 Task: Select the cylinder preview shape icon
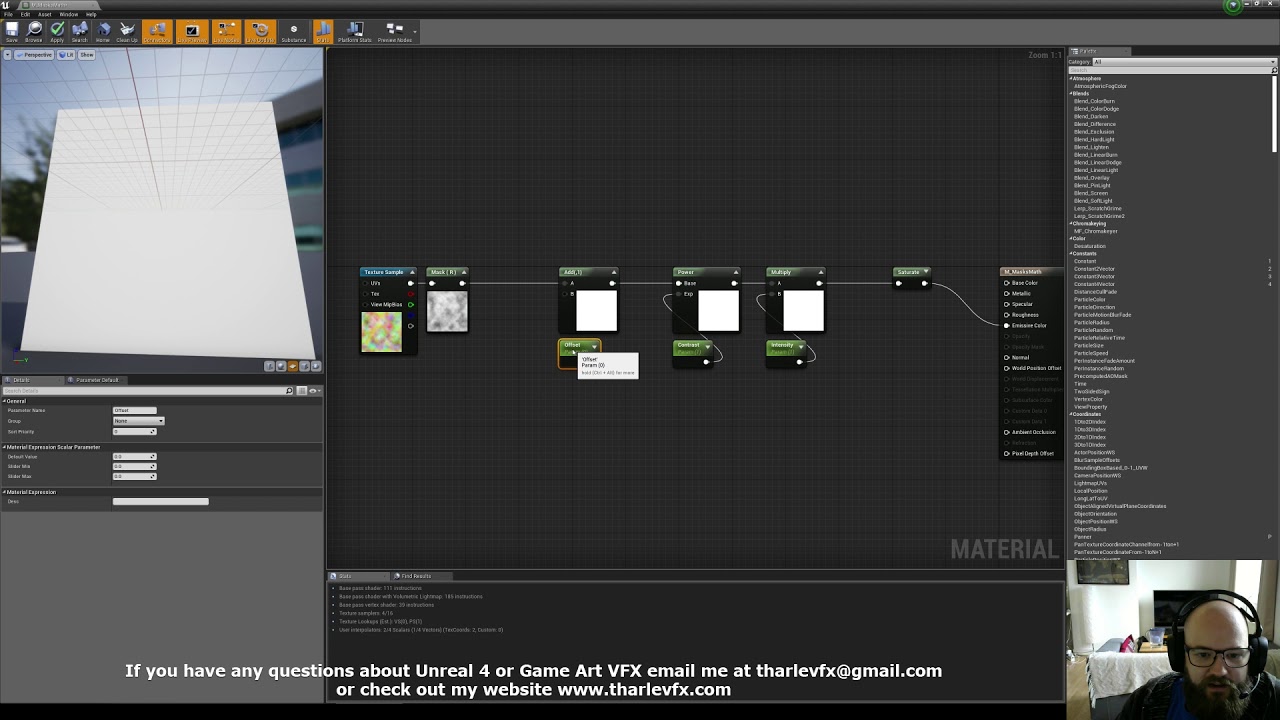(269, 366)
